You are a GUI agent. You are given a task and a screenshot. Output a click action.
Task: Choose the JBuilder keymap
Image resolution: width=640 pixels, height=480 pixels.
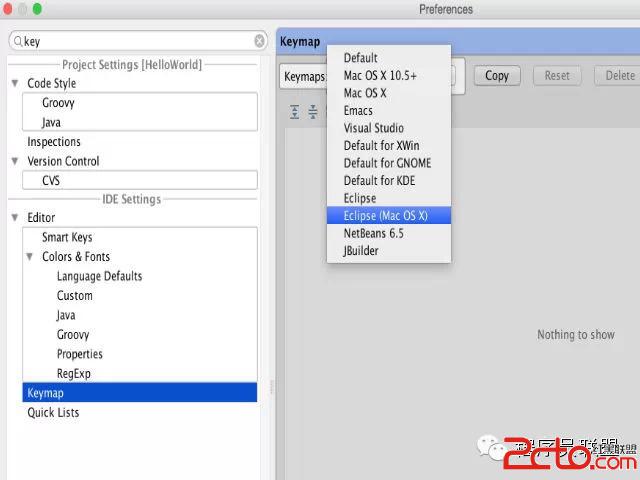click(x=389, y=251)
